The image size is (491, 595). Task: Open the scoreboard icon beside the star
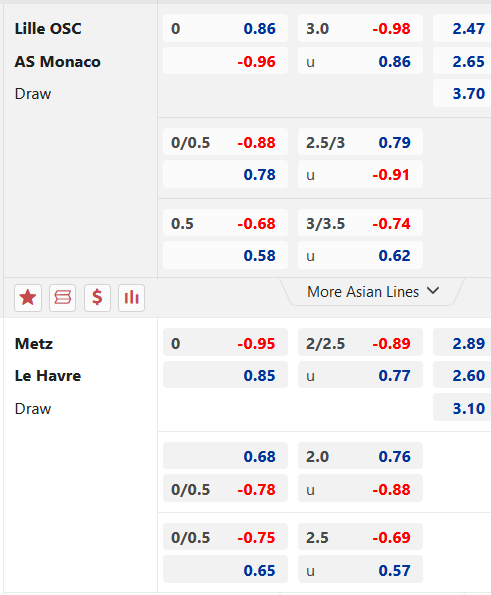[x=63, y=298]
